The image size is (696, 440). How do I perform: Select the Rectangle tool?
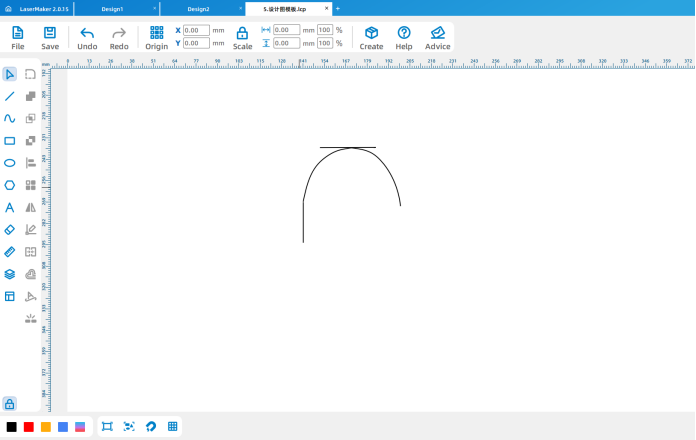pos(10,141)
